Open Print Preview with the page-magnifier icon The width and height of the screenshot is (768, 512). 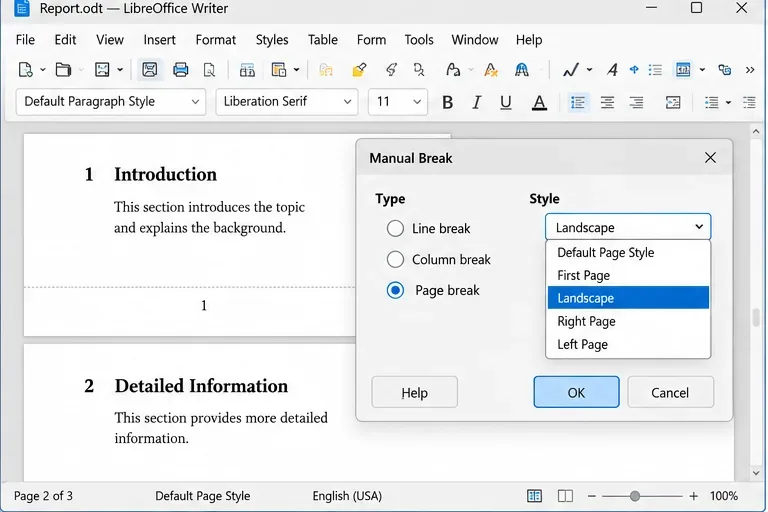pyautogui.click(x=209, y=70)
